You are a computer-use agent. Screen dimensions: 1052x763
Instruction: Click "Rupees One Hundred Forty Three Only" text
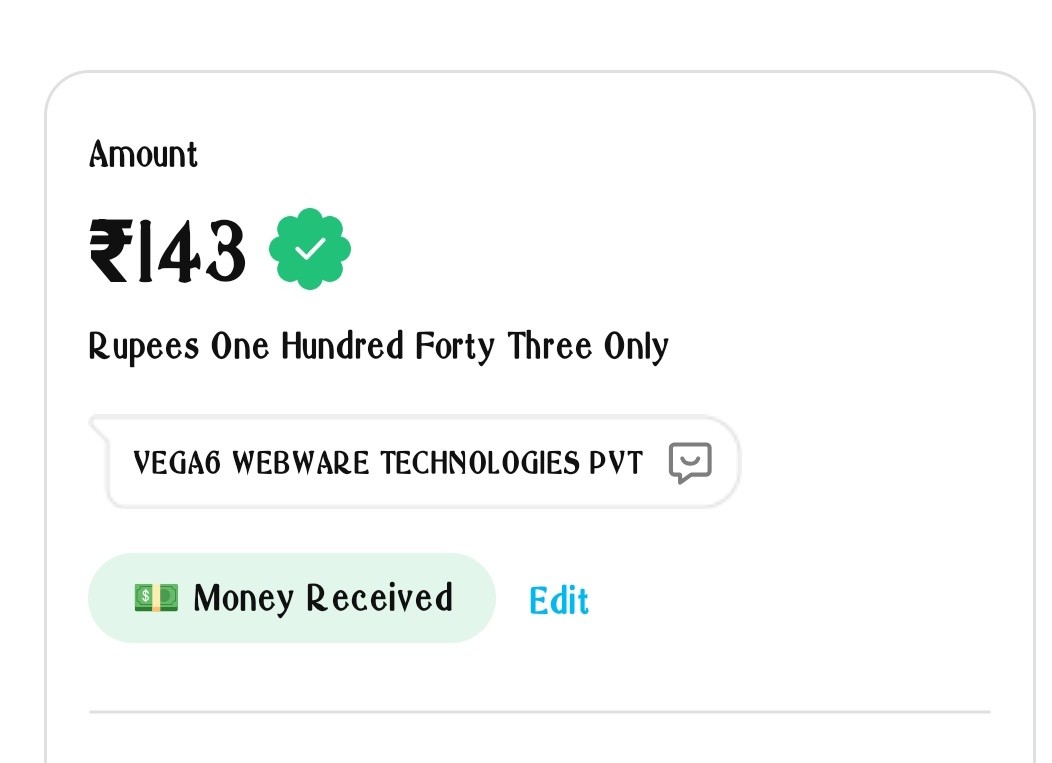(x=378, y=347)
